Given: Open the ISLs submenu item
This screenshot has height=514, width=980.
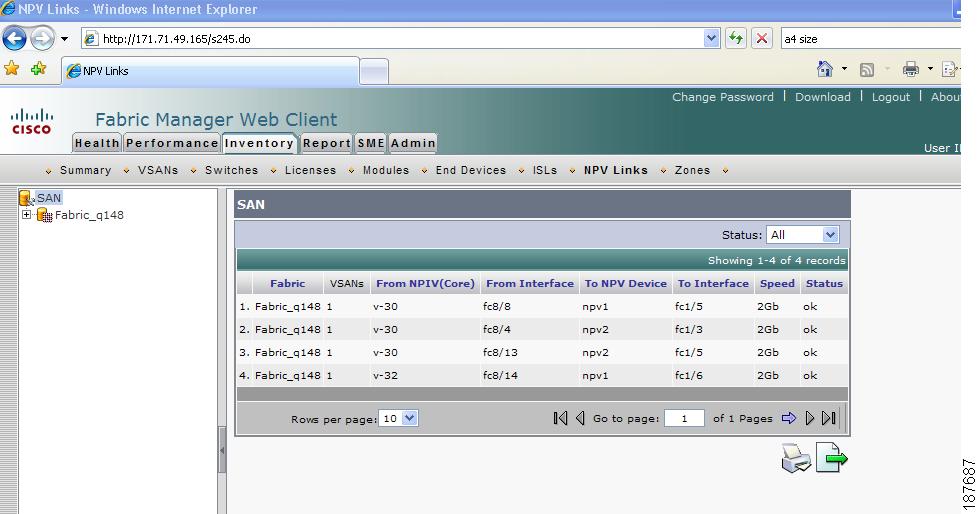Looking at the screenshot, I should click(x=544, y=170).
